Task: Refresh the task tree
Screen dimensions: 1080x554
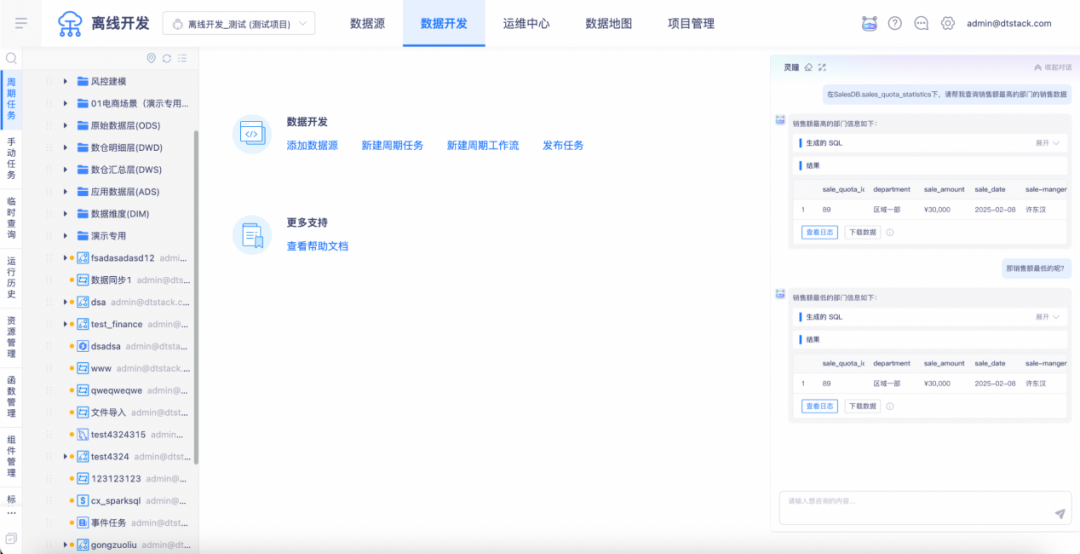Action: (167, 59)
